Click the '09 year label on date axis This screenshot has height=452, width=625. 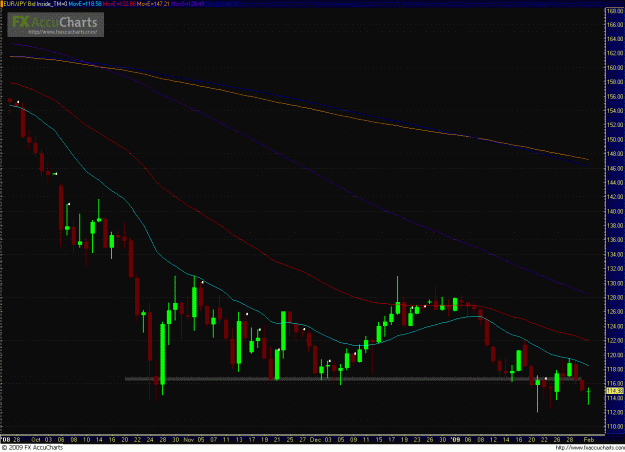[455, 440]
